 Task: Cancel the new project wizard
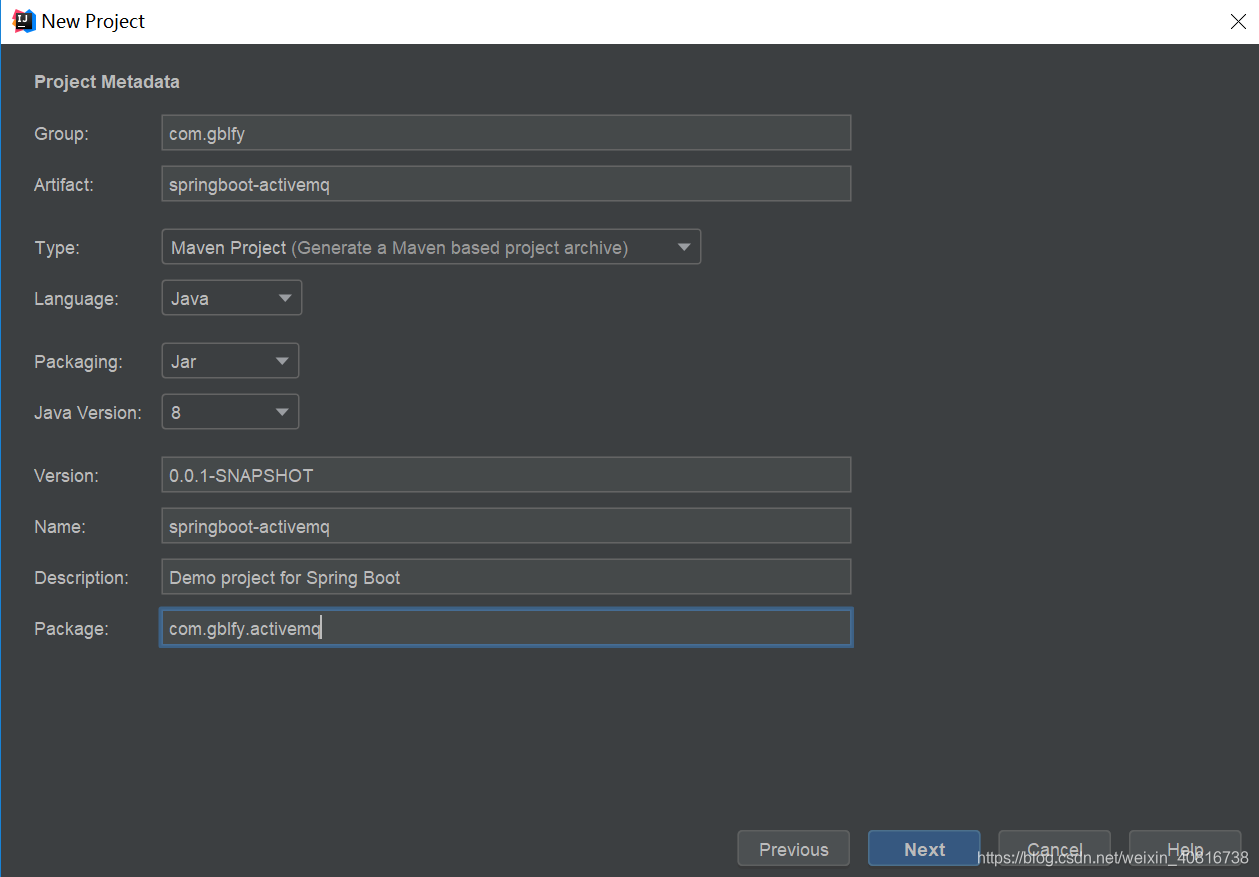(x=1055, y=849)
